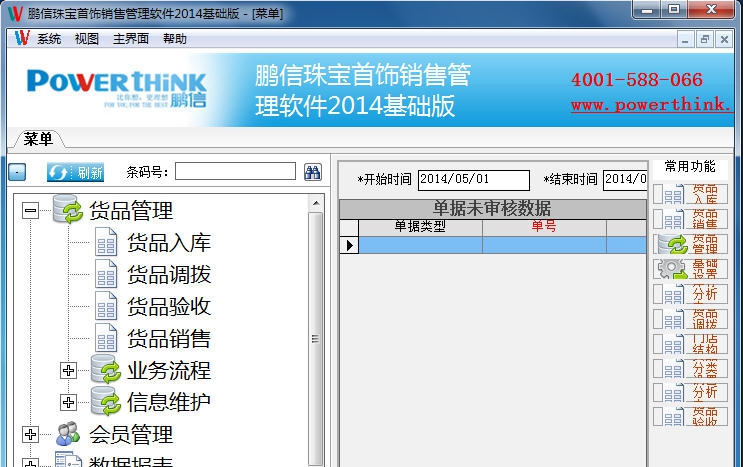The image size is (743, 467).
Task: Expand the 会员管理 branch plus box
Action: tap(30, 434)
